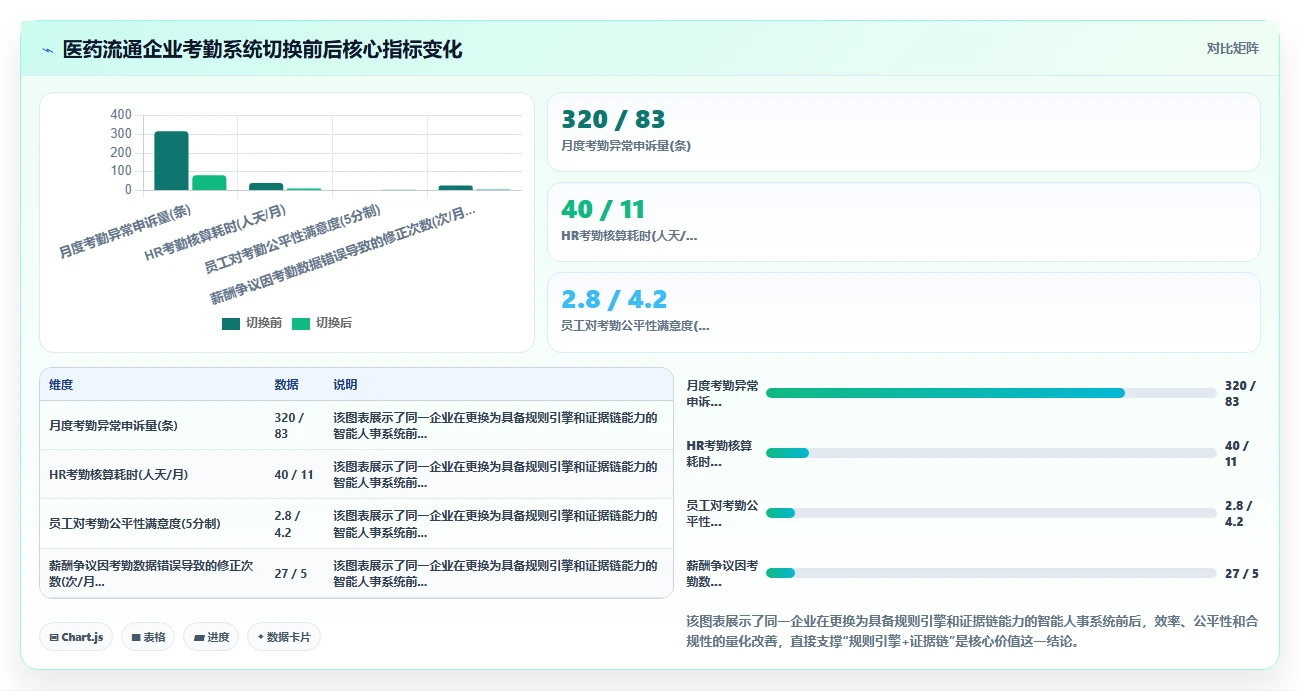
Task: Click the light green 切换后 legend swatch
Action: 301,323
